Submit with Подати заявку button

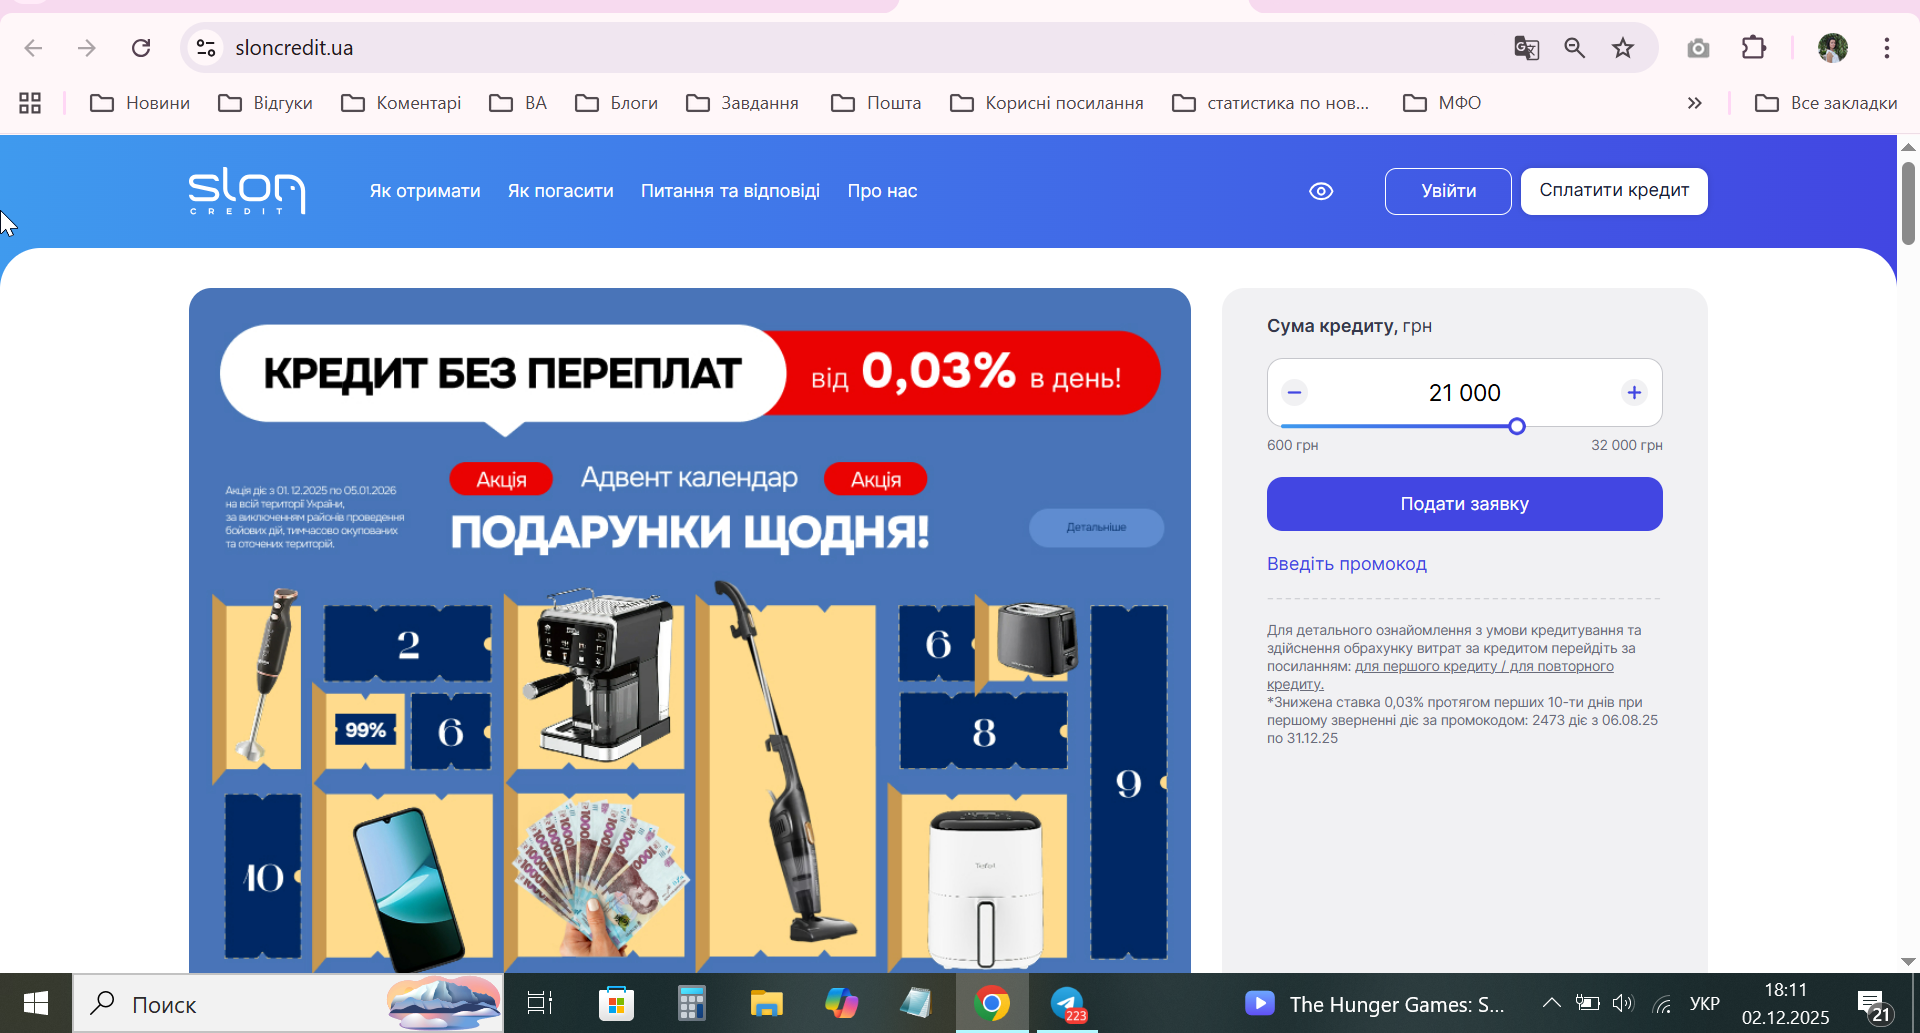pyautogui.click(x=1465, y=504)
